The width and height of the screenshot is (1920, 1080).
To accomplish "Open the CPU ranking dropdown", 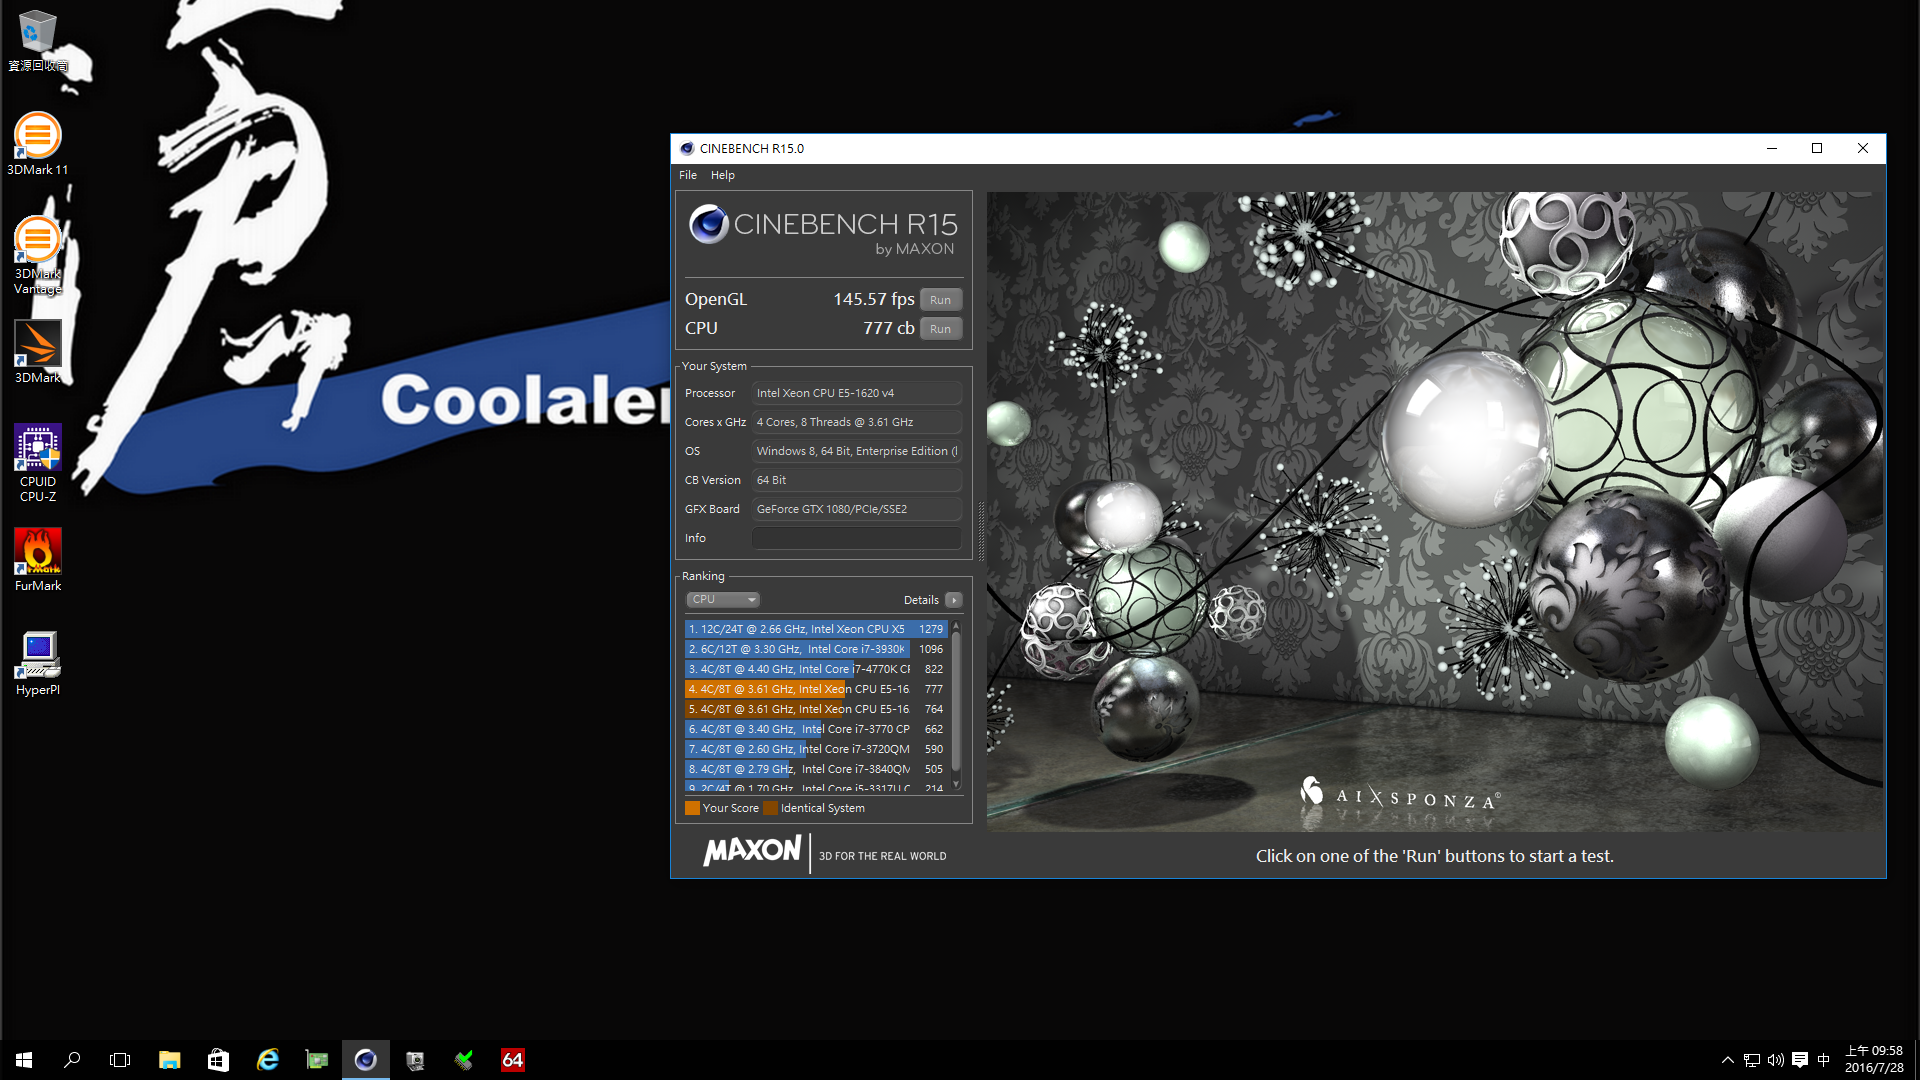I will (722, 600).
